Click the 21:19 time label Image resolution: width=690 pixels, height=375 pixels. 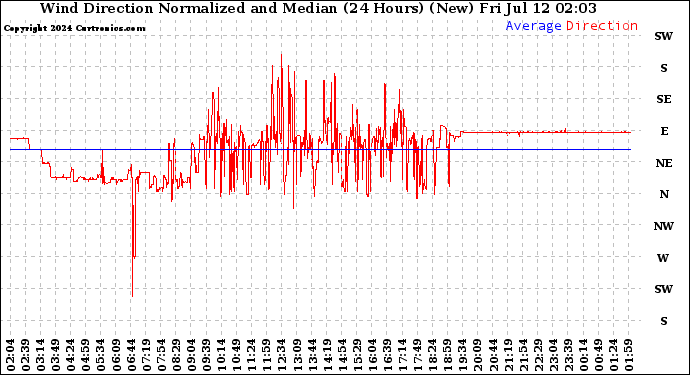coord(507,355)
